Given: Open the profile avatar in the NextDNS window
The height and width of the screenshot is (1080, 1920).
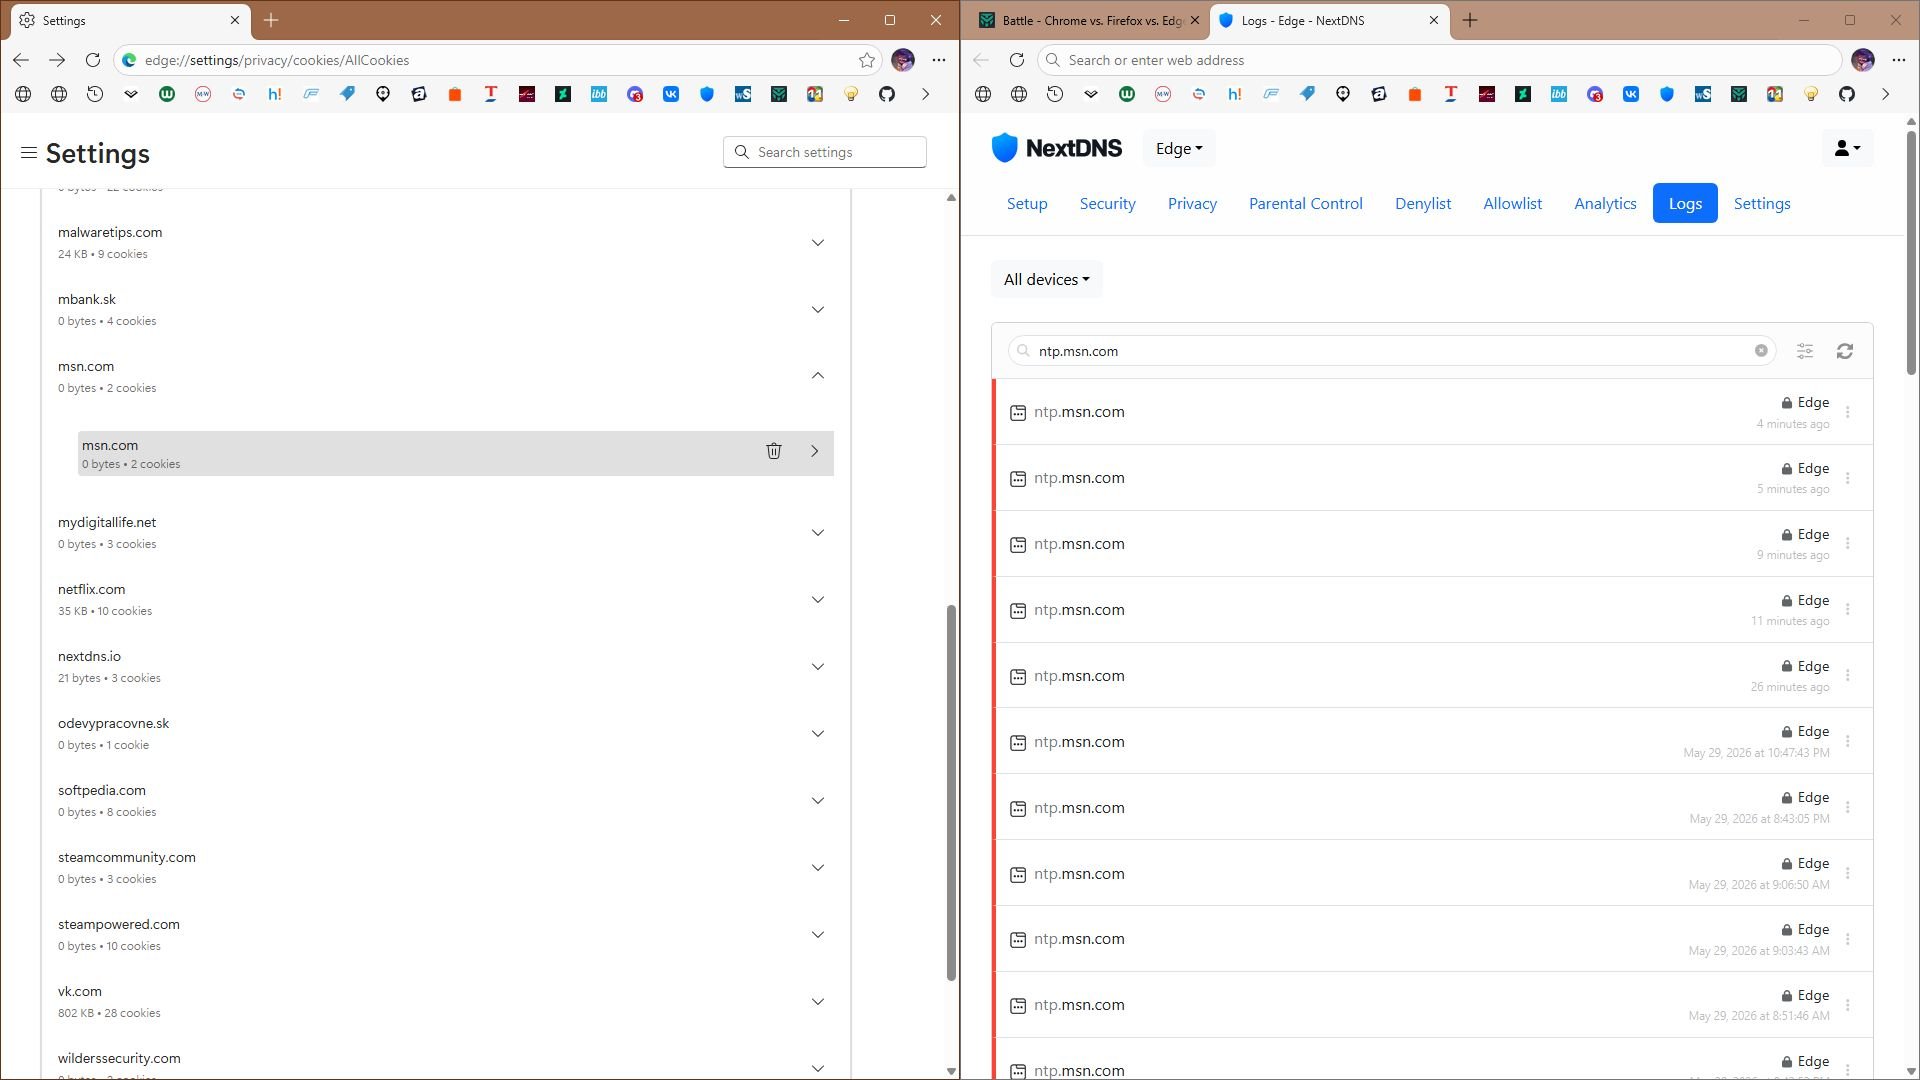Looking at the screenshot, I should tap(1863, 60).
